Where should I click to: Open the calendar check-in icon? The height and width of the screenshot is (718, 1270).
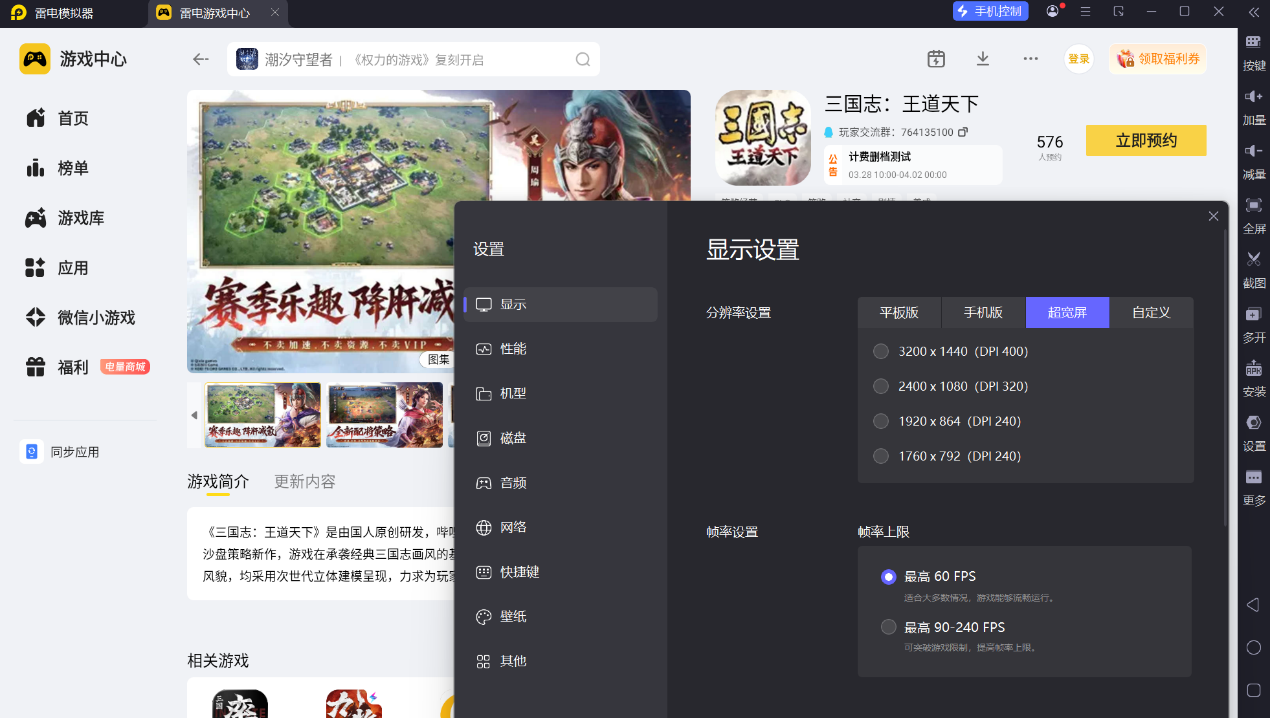click(x=936, y=59)
